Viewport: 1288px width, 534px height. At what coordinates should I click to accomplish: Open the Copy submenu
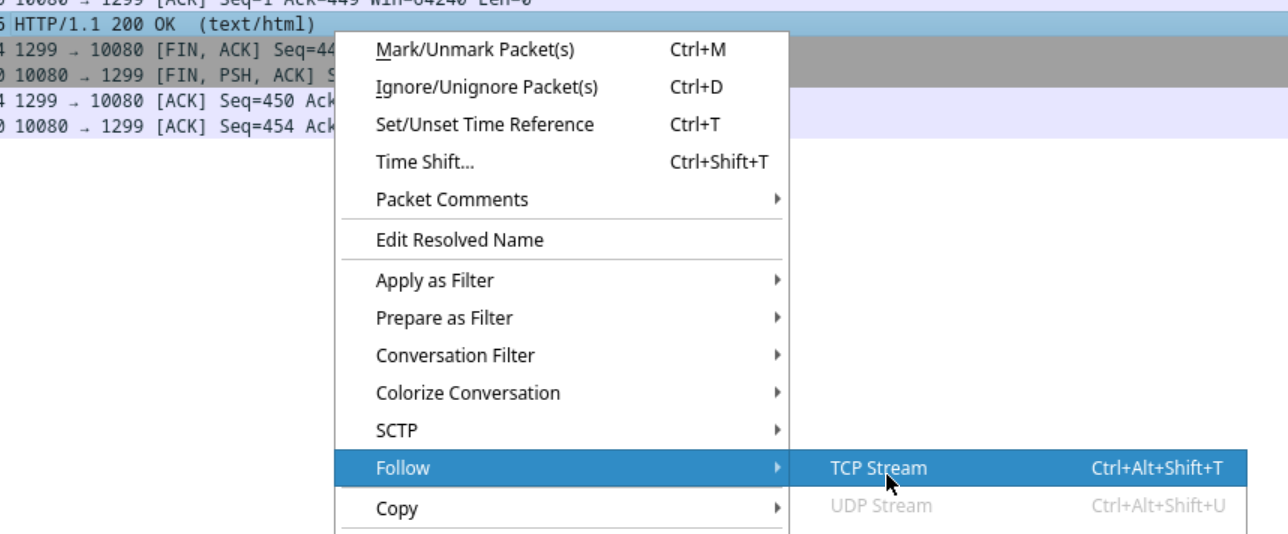coord(396,509)
